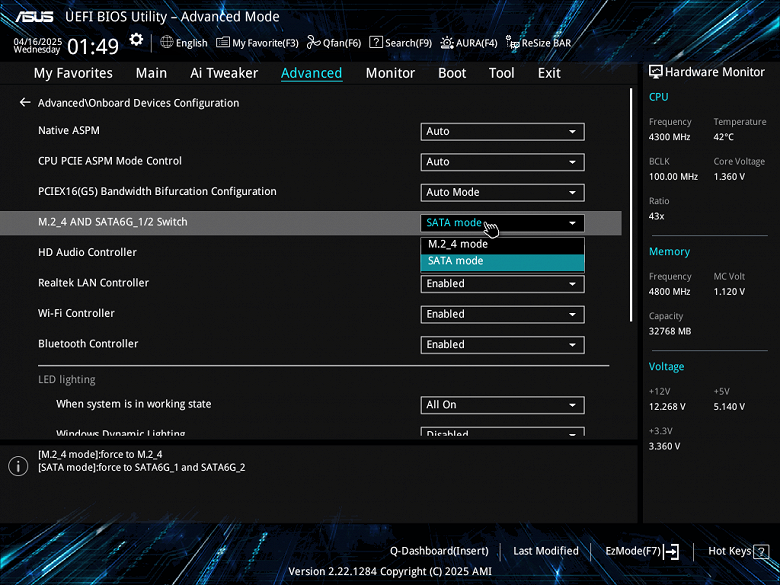Select Realtek LAN Controller label

click(x=94, y=283)
